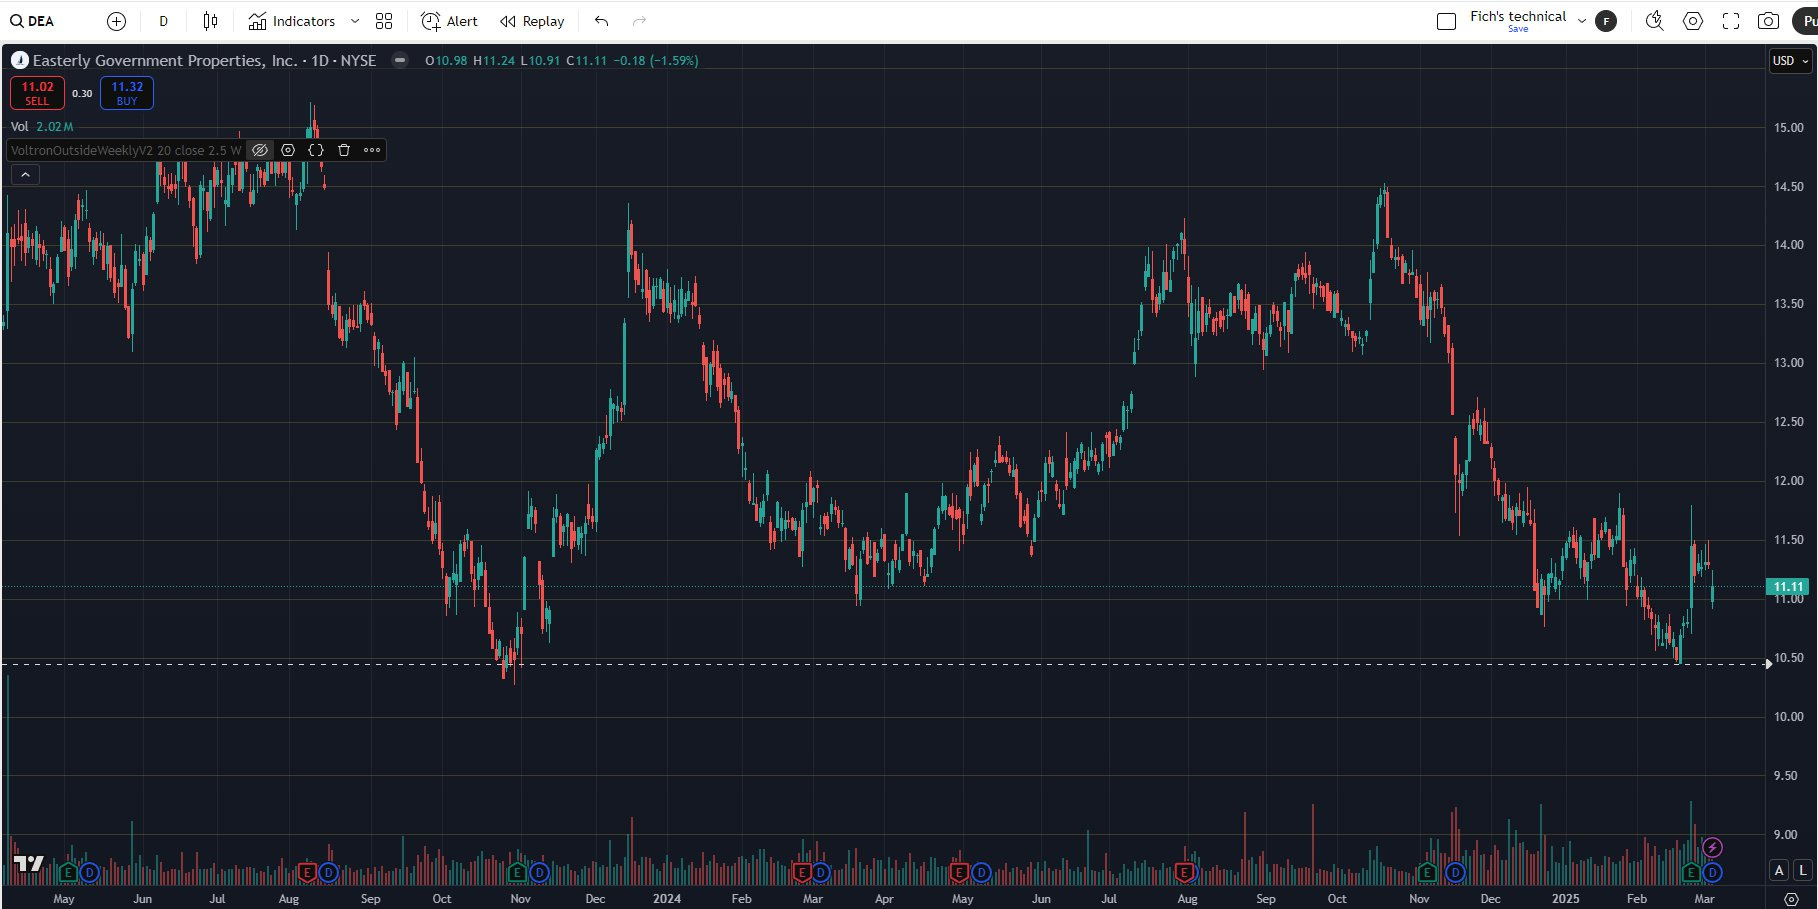1818x909 pixels.
Task: Take a chart snapshot with camera icon
Action: [x=1768, y=21]
